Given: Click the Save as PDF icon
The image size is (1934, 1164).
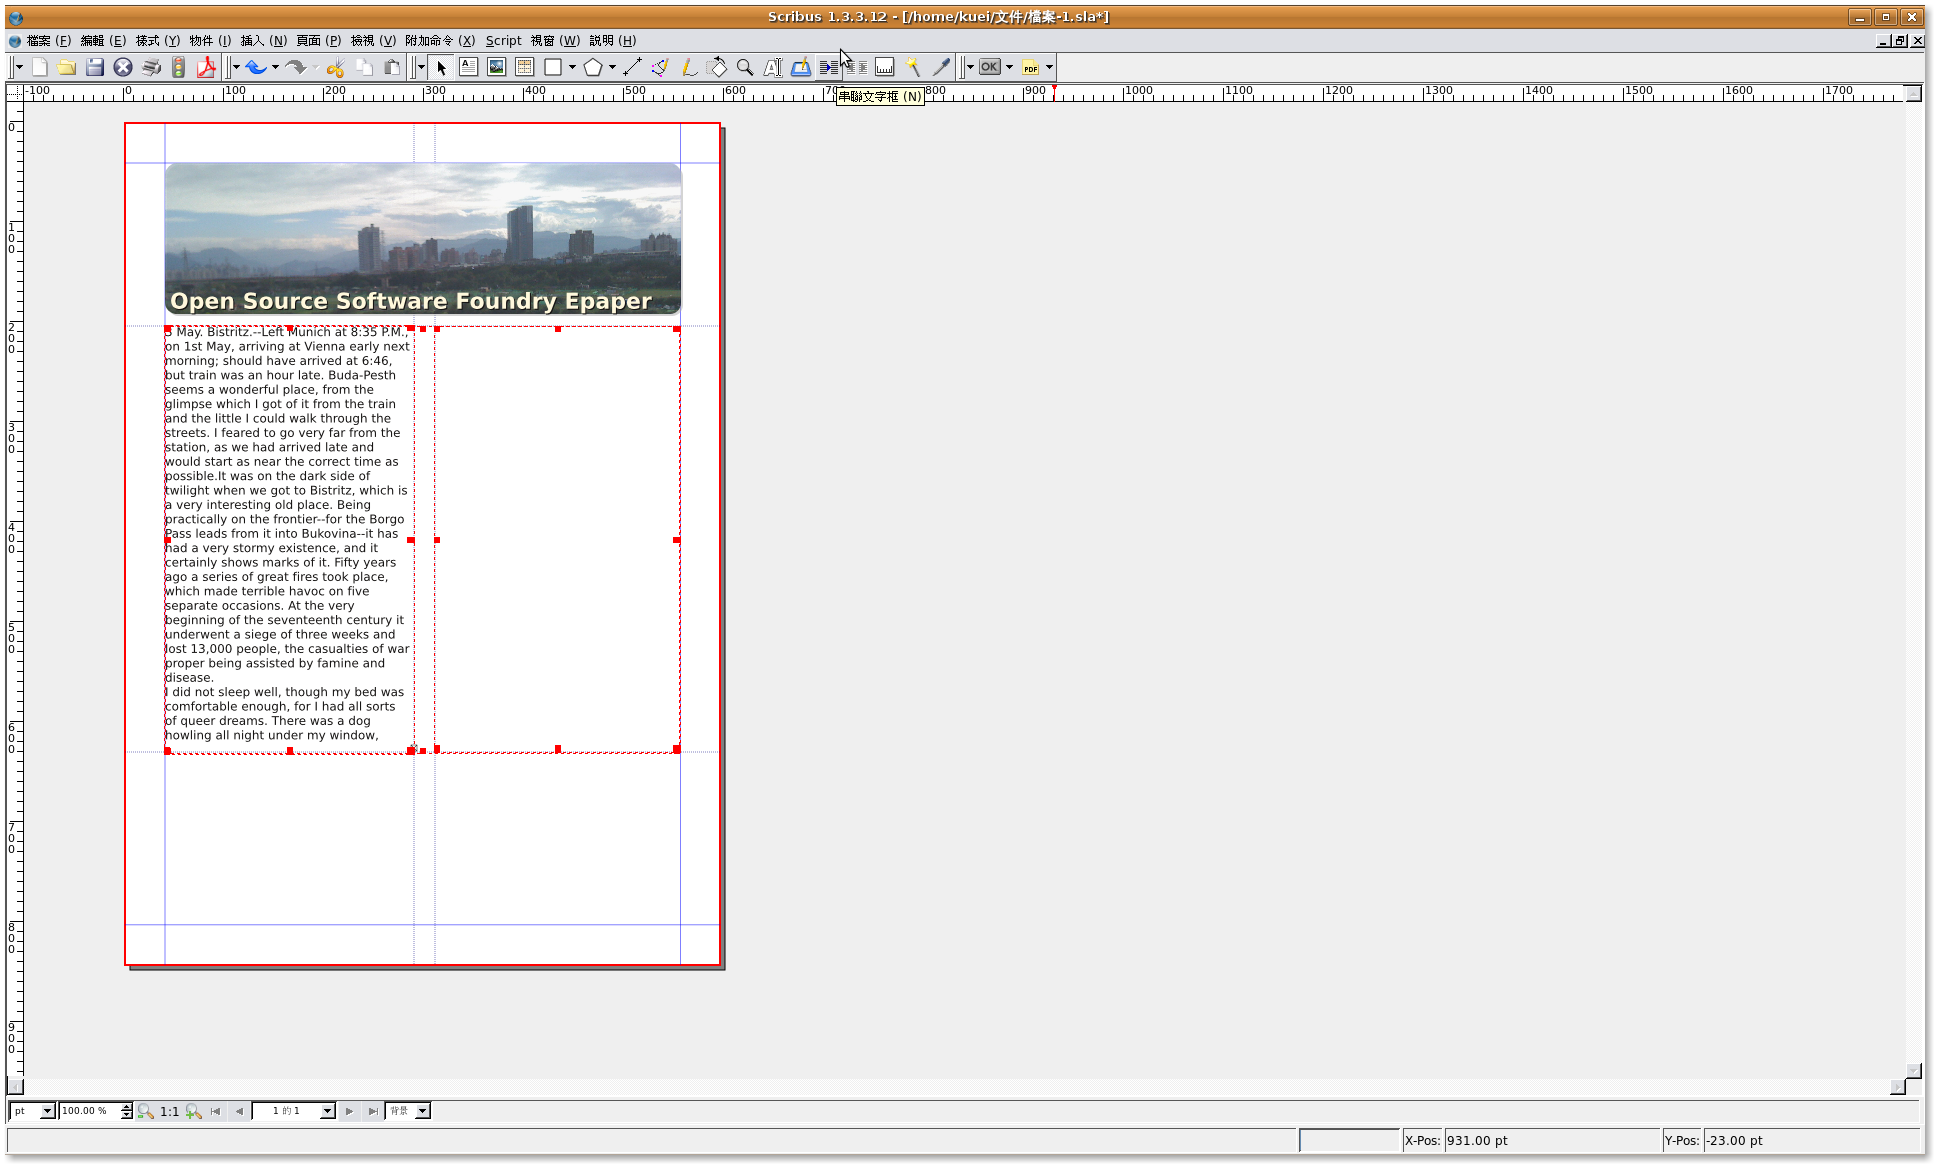Looking at the screenshot, I should [206, 67].
